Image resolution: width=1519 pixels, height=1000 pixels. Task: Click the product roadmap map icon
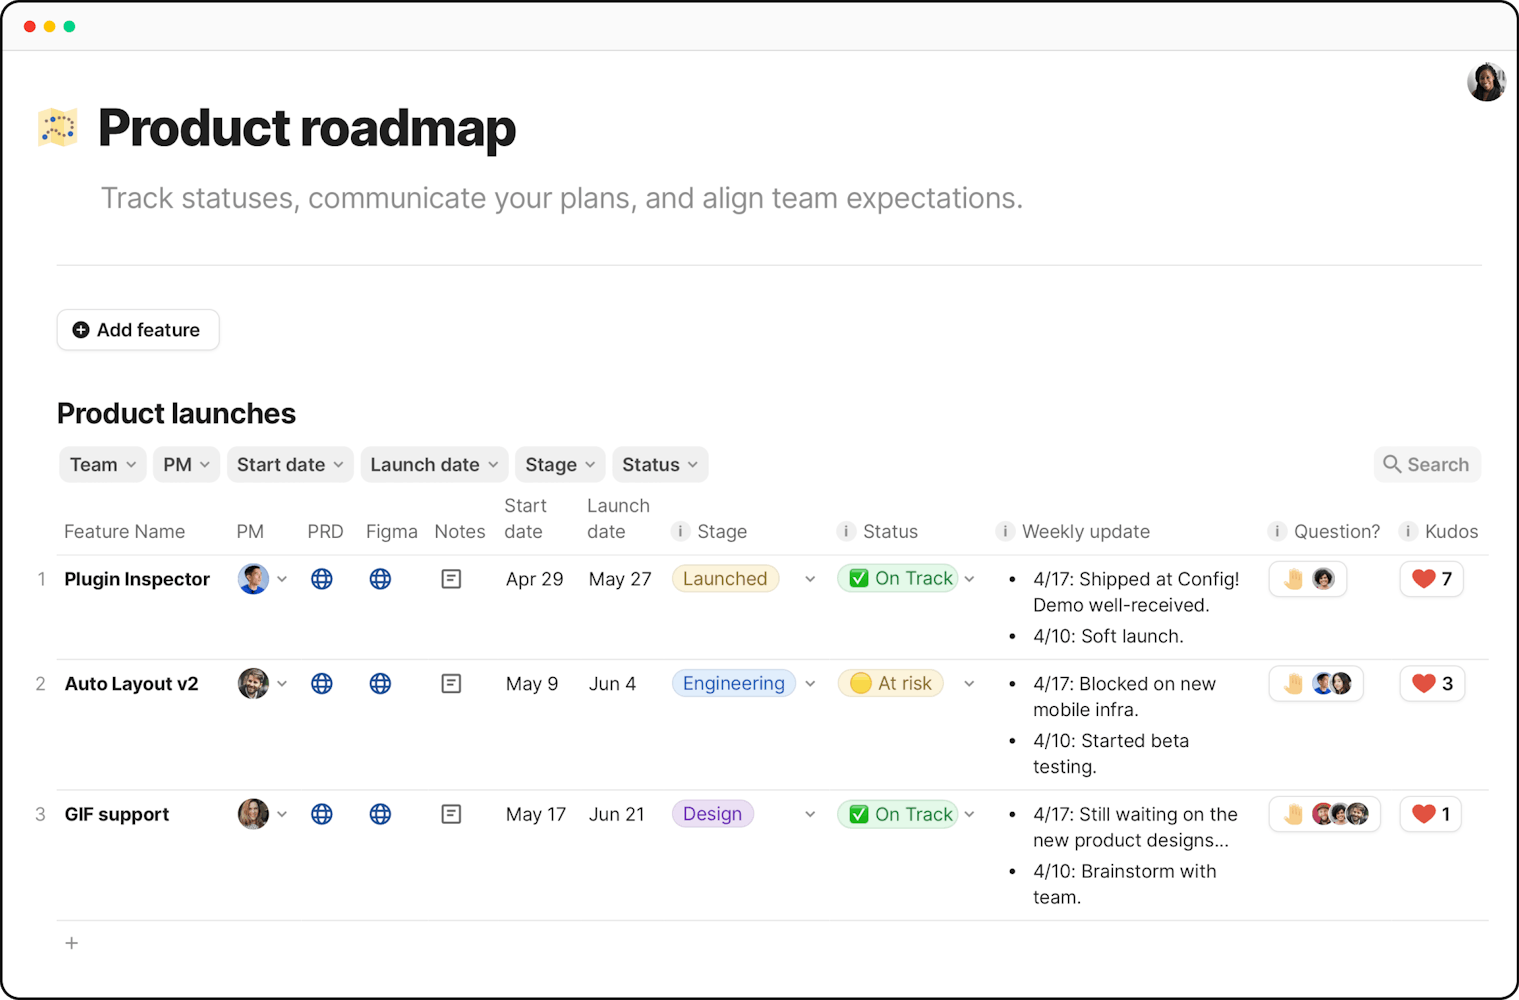pos(58,128)
